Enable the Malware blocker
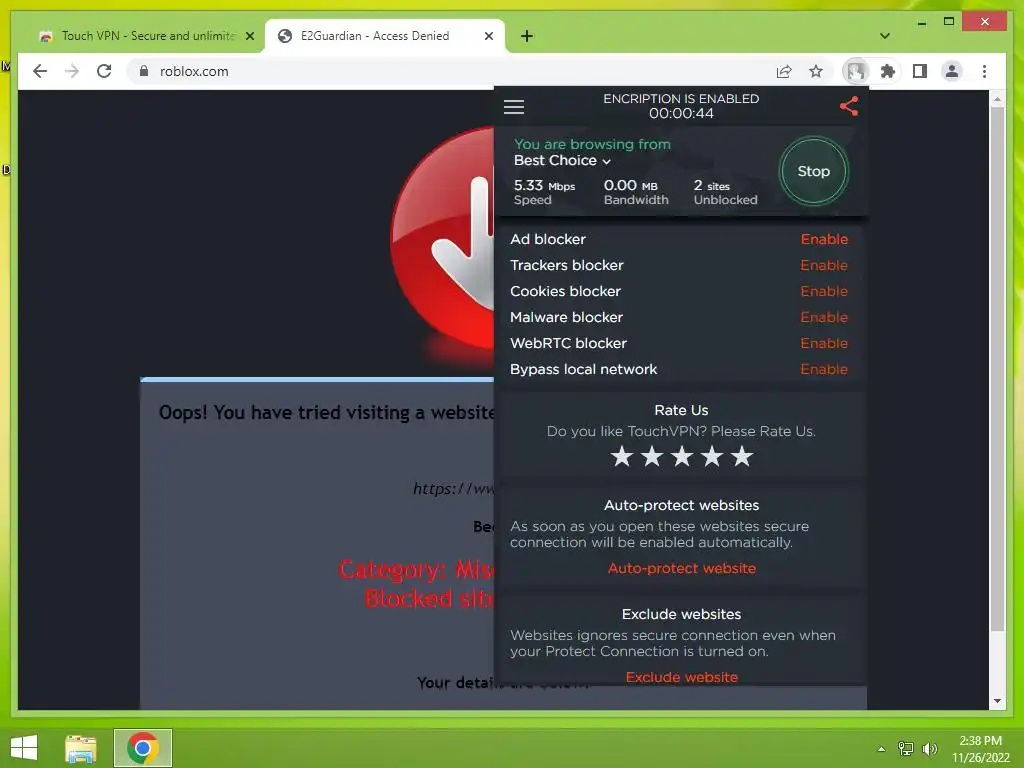The height and width of the screenshot is (768, 1024). pos(824,317)
